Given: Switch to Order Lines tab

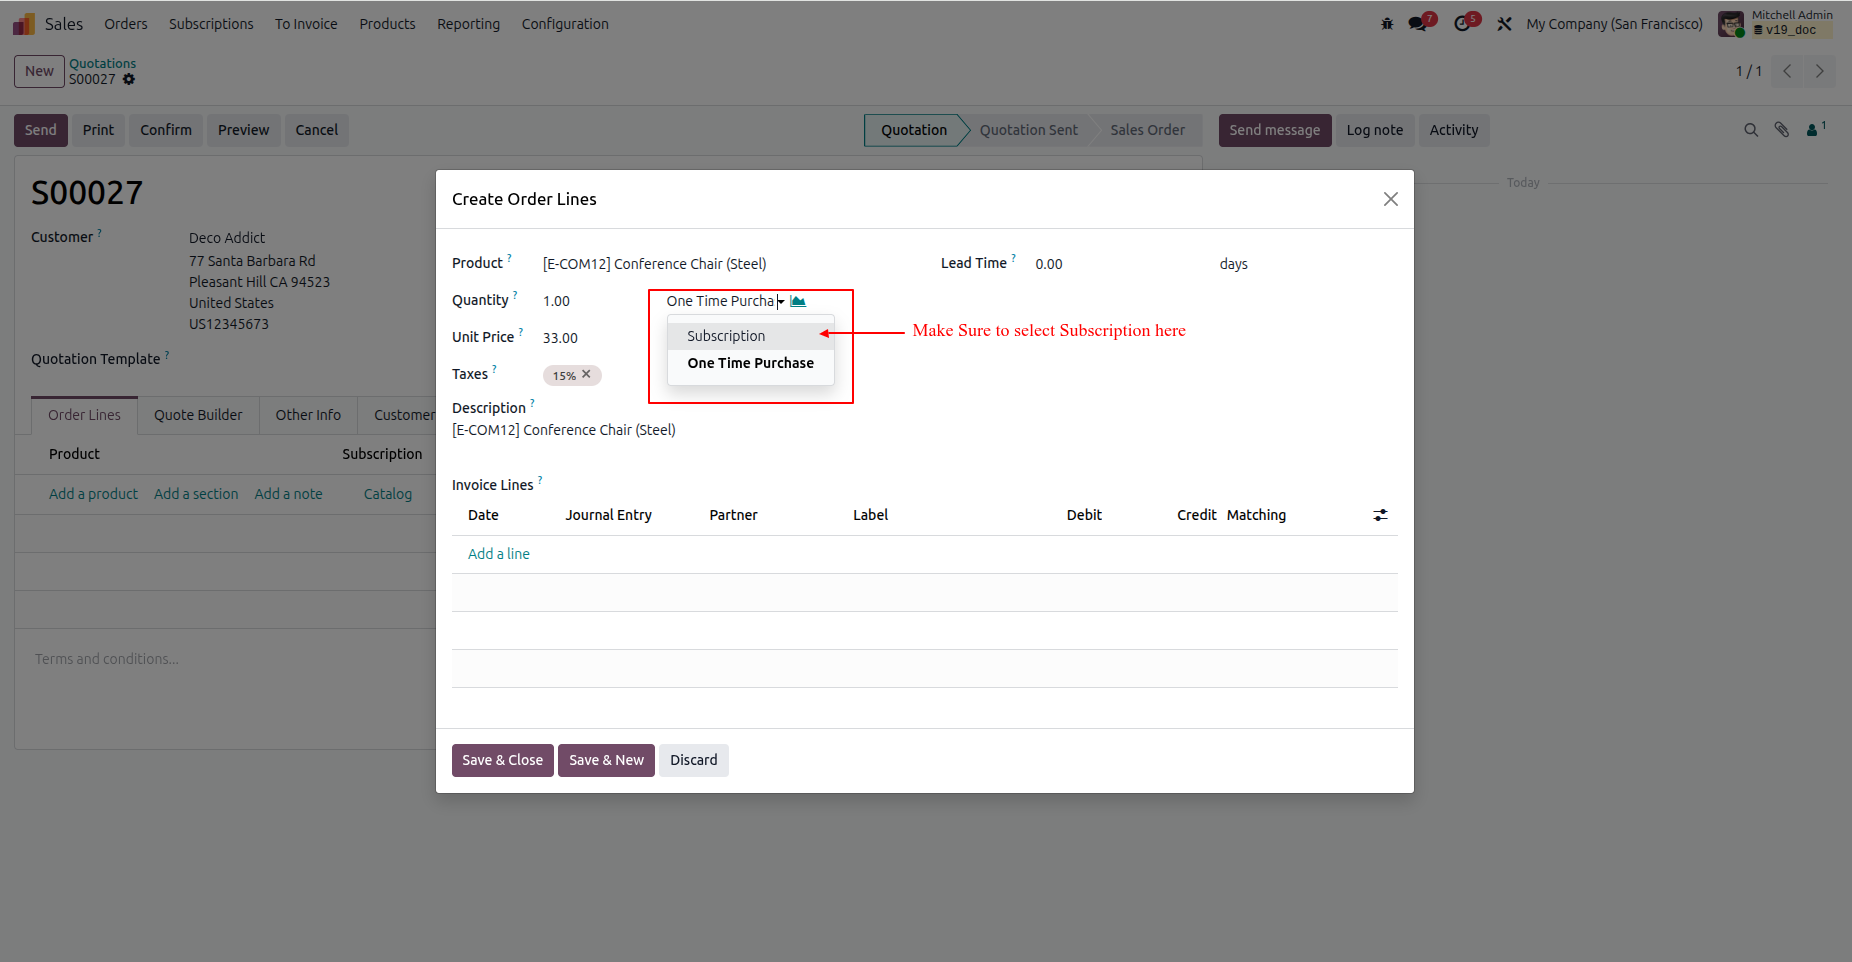Looking at the screenshot, I should [x=84, y=415].
